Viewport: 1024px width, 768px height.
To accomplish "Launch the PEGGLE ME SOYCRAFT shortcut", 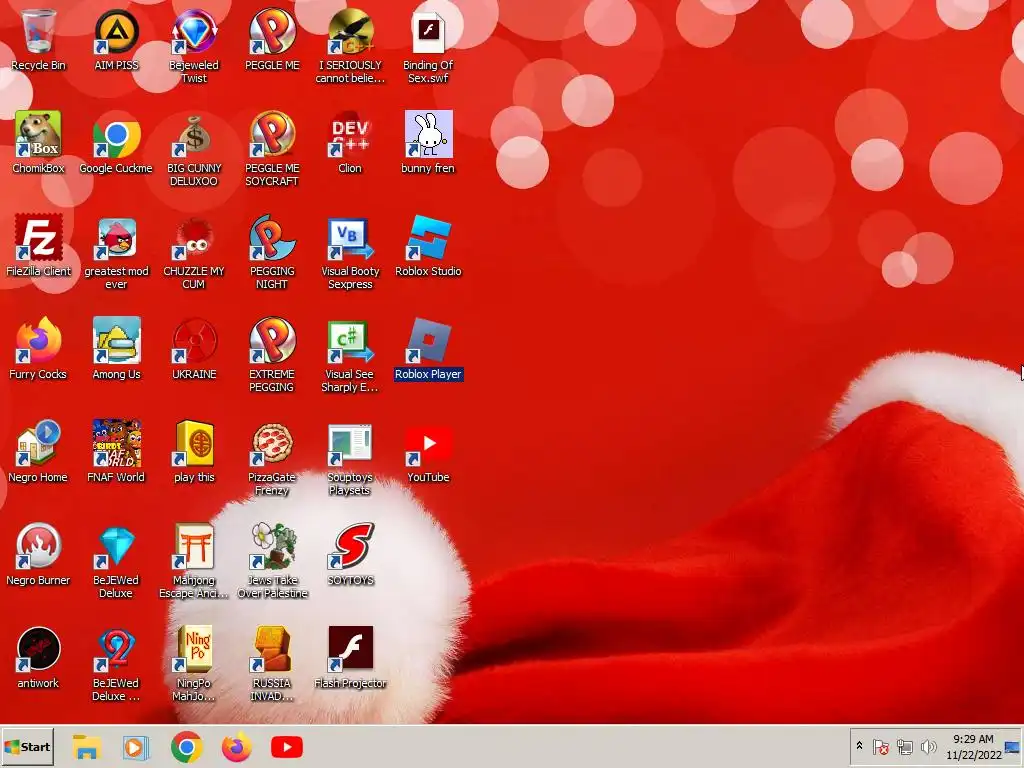I will coord(272,149).
